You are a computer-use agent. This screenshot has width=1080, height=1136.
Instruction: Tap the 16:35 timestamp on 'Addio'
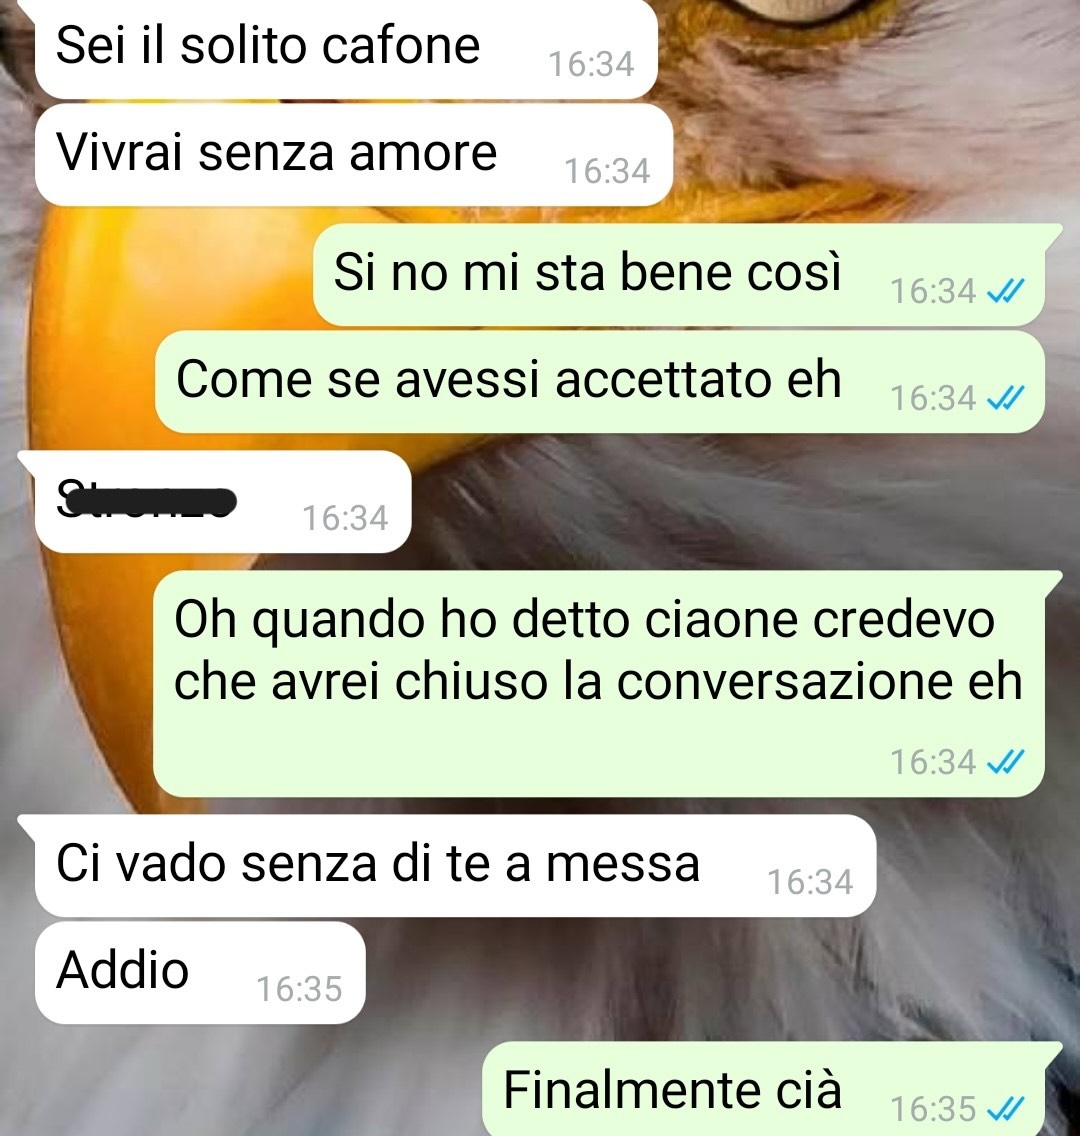click(x=299, y=989)
